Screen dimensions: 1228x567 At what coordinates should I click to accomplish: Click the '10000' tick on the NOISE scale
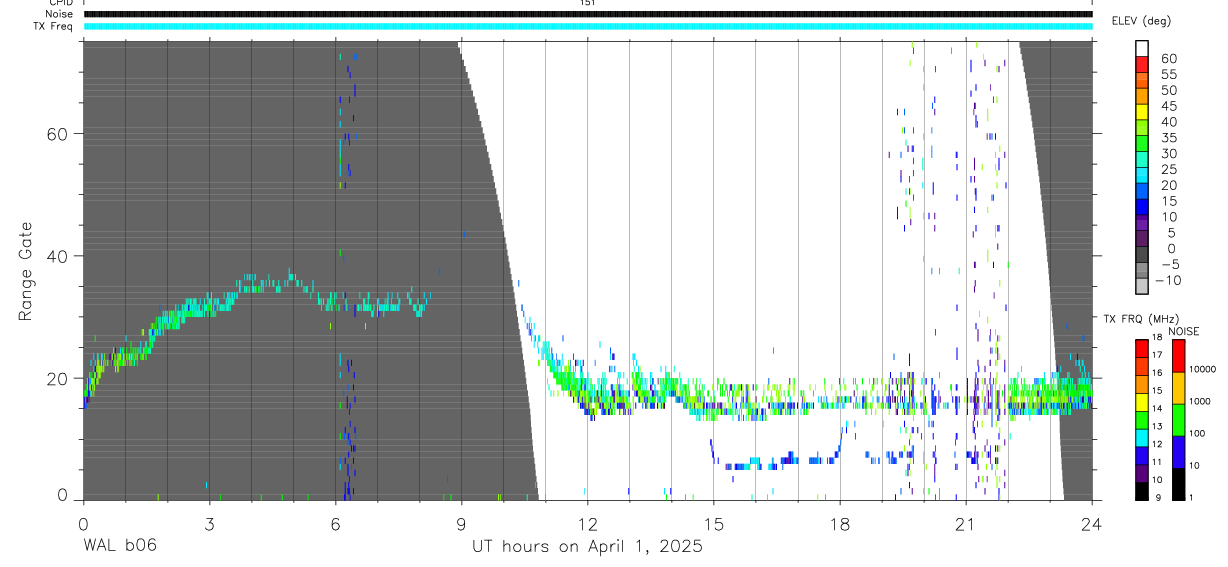point(1201,370)
